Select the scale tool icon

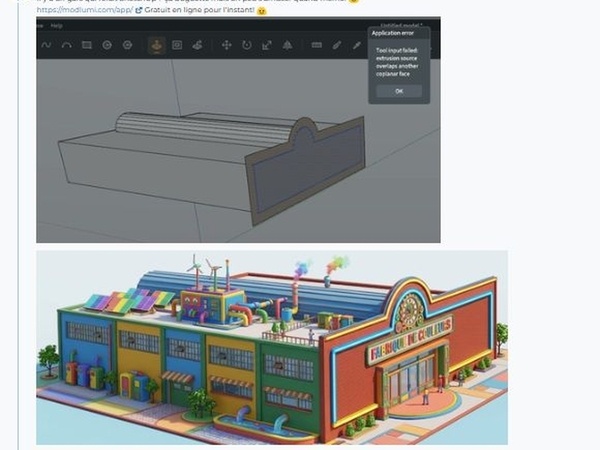pos(267,45)
